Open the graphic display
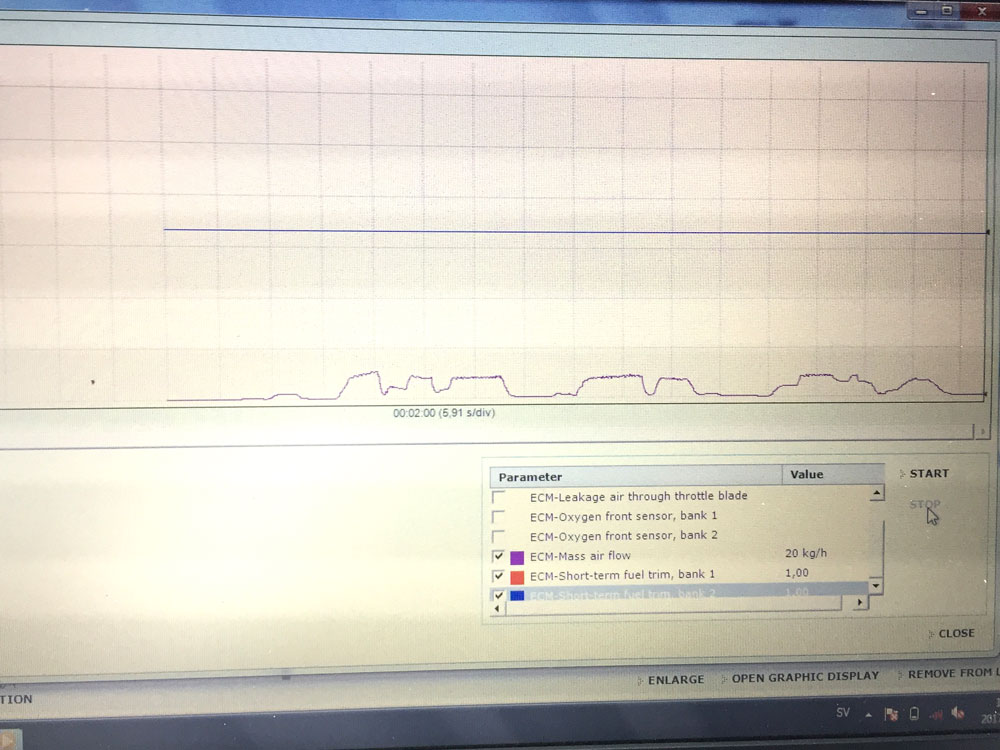The height and width of the screenshot is (750, 1000). point(804,676)
